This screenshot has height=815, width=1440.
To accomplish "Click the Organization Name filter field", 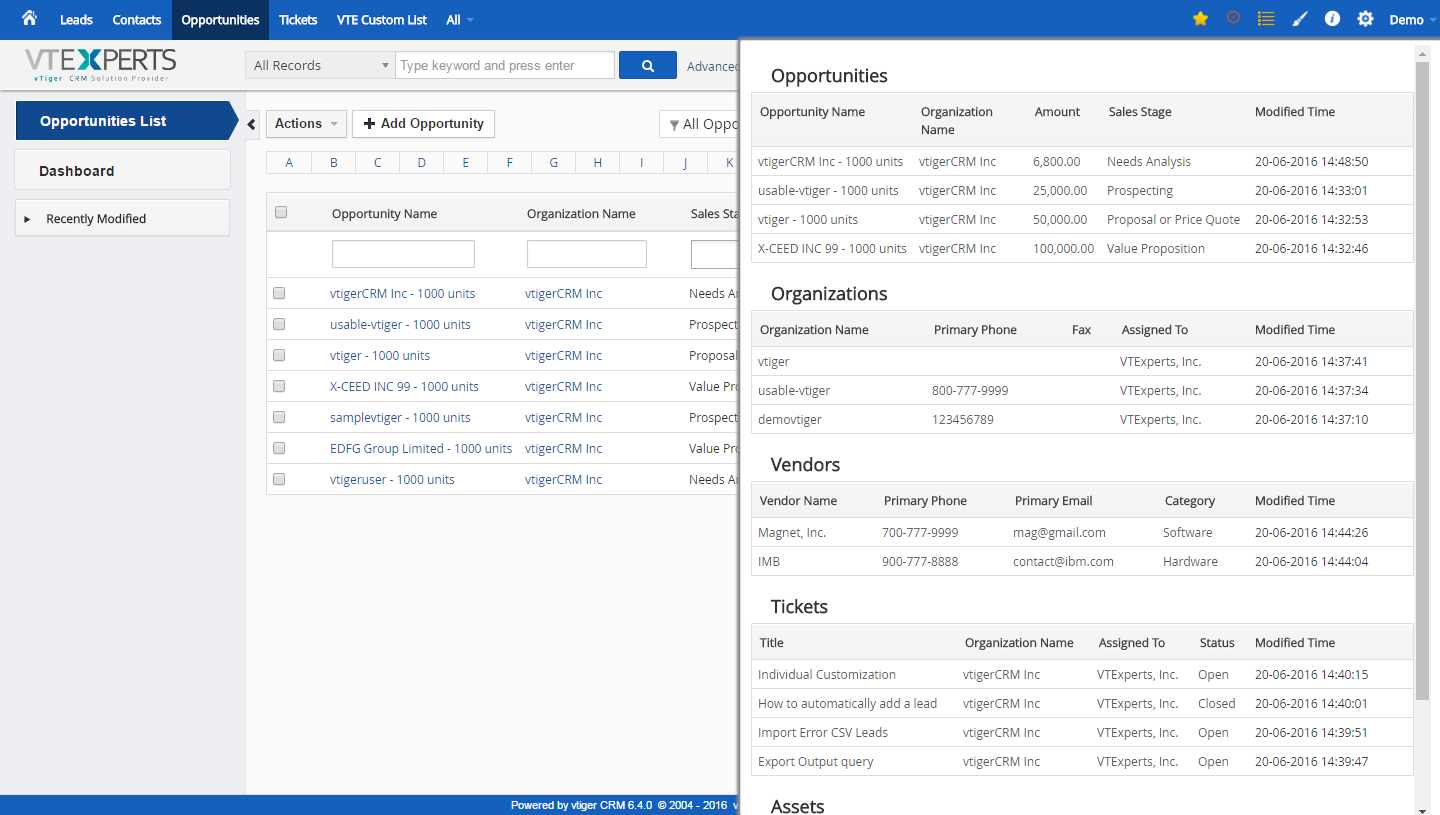I will click(587, 254).
